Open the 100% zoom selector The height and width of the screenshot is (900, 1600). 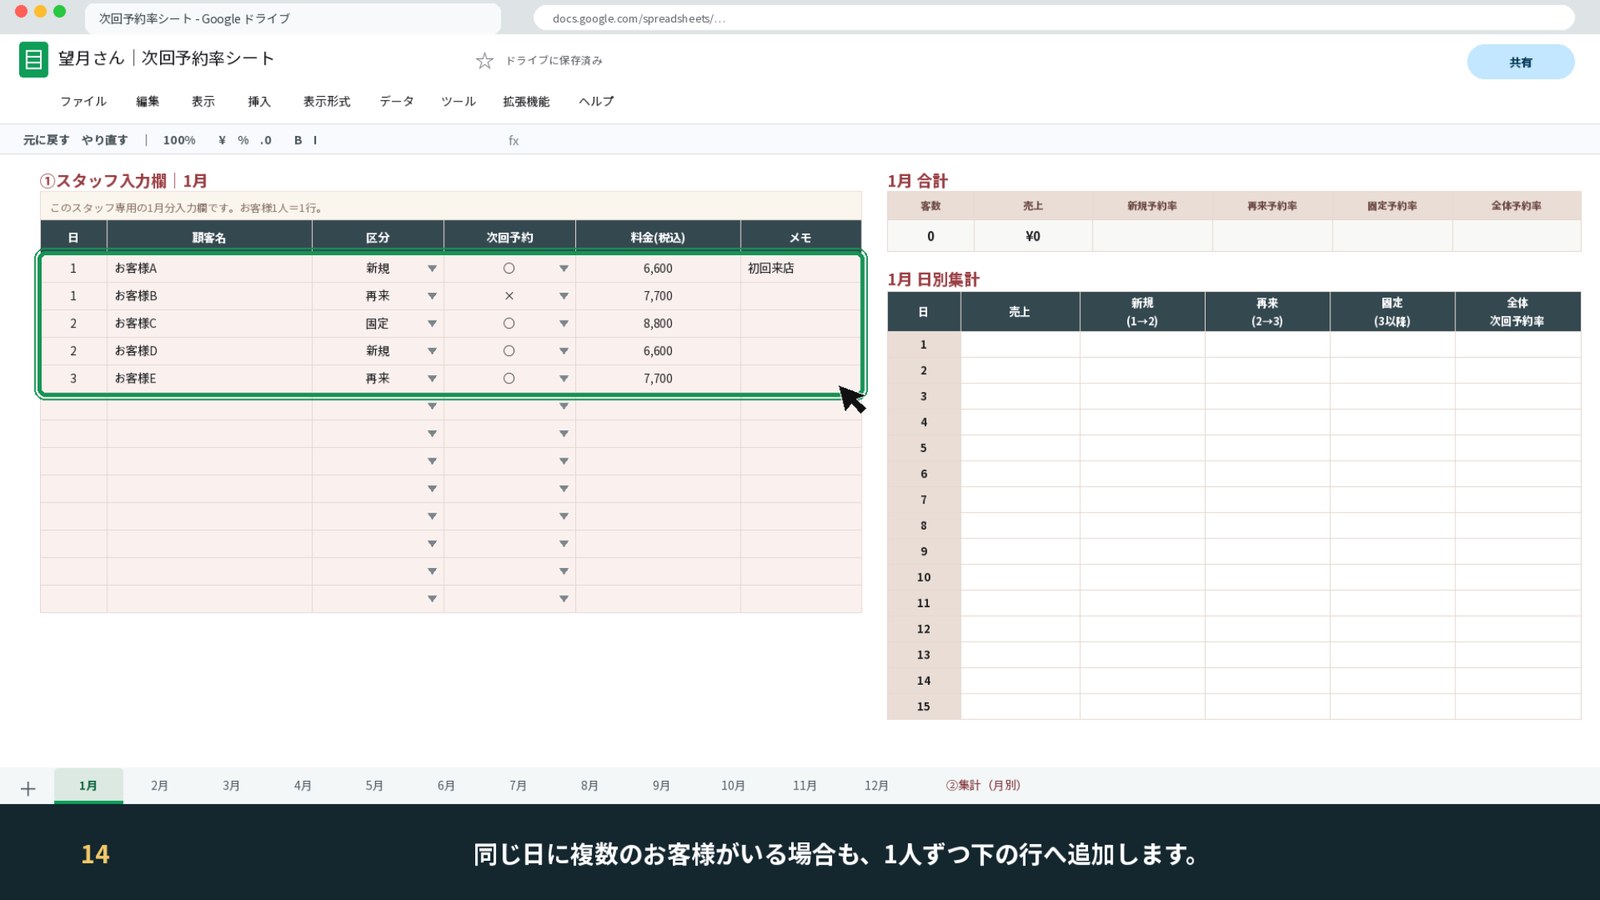pyautogui.click(x=179, y=141)
